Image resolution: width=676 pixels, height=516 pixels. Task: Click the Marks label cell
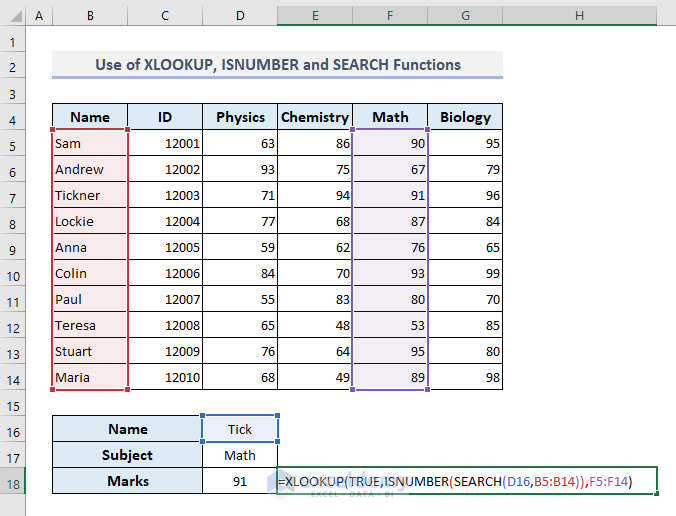coord(127,481)
